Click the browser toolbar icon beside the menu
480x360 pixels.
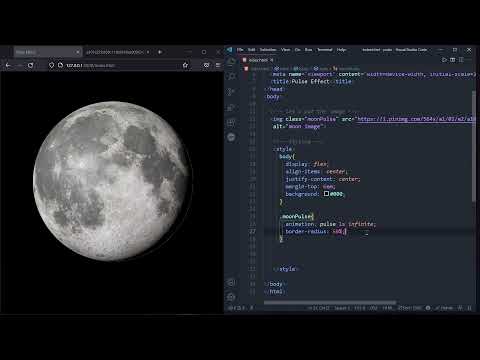tap(206, 65)
